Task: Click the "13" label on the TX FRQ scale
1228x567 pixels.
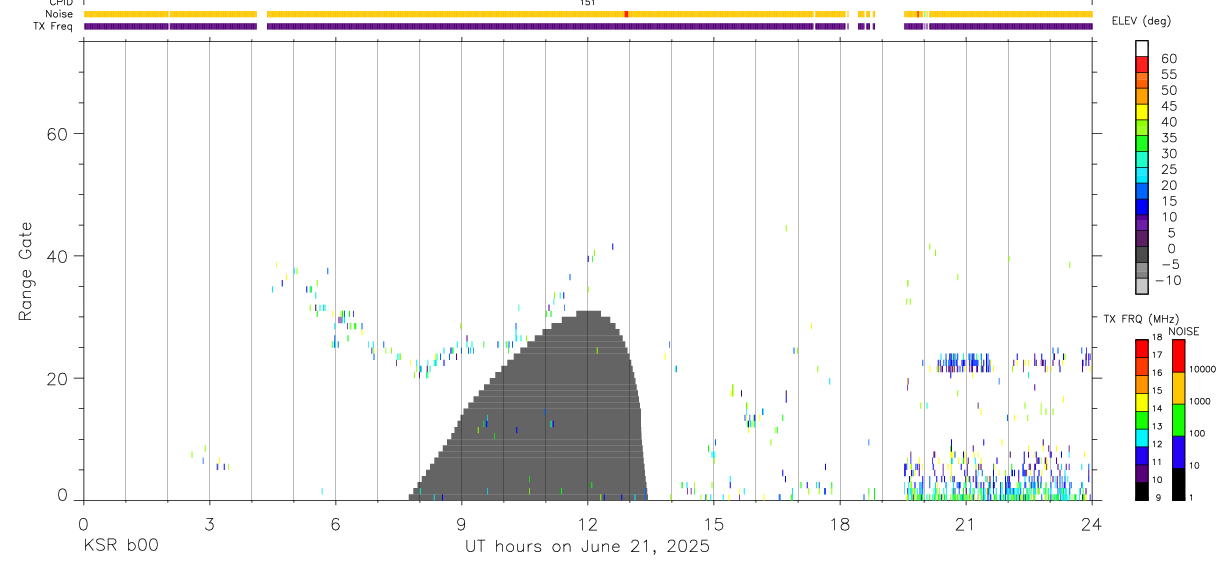Action: click(x=1157, y=426)
